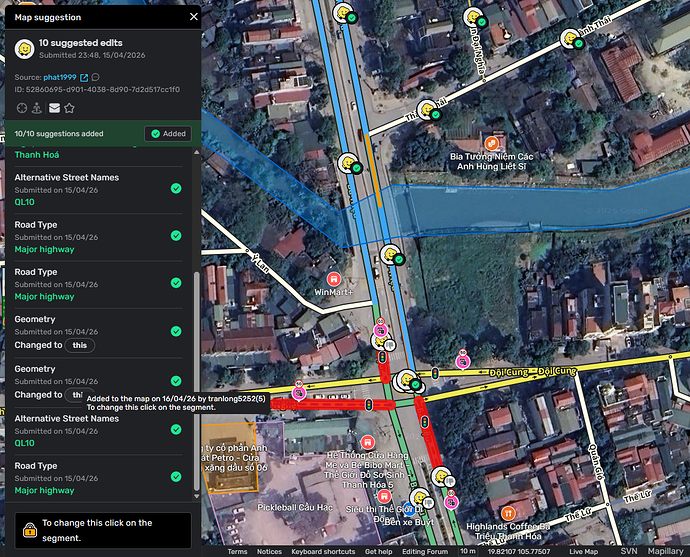The width and height of the screenshot is (690, 557).
Task: Click green check for Alternative Street Names QL10
Action: (176, 188)
